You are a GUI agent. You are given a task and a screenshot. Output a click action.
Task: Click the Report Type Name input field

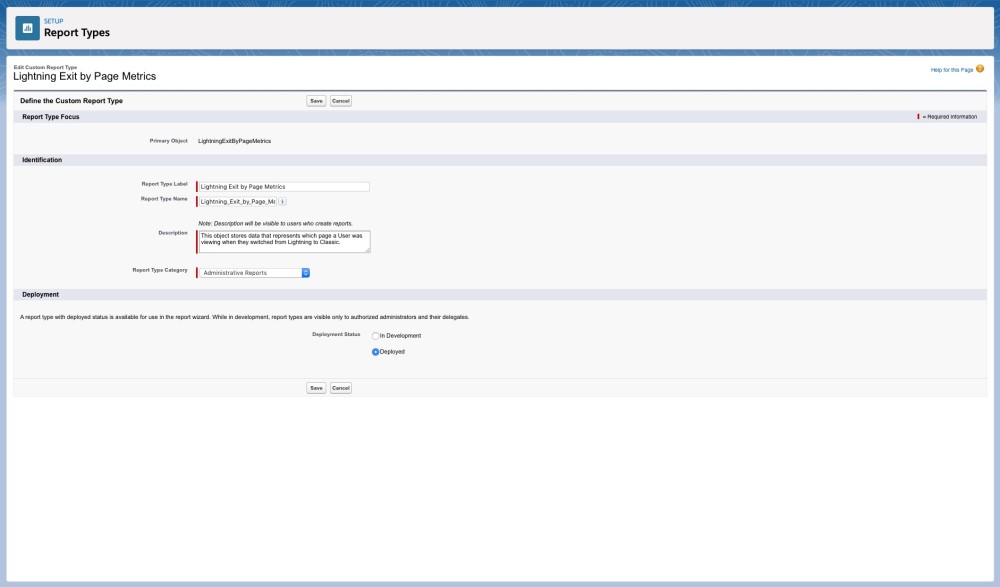238,202
